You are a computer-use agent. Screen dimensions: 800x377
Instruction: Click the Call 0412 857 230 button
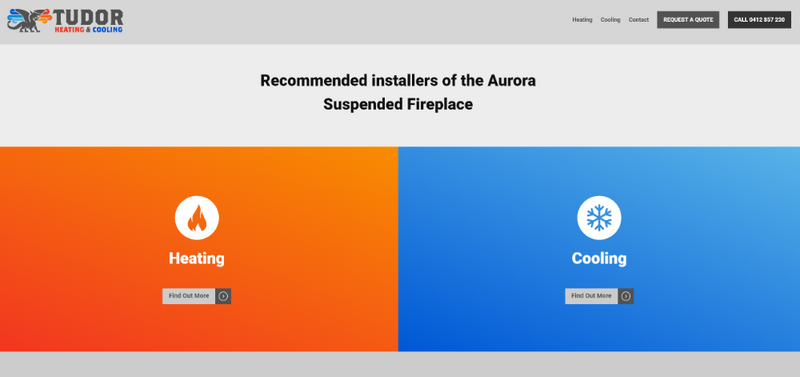pyautogui.click(x=759, y=20)
